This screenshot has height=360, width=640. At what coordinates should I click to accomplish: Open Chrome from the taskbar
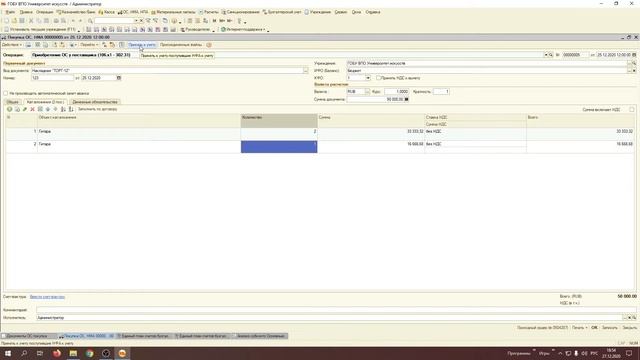click(x=89, y=353)
